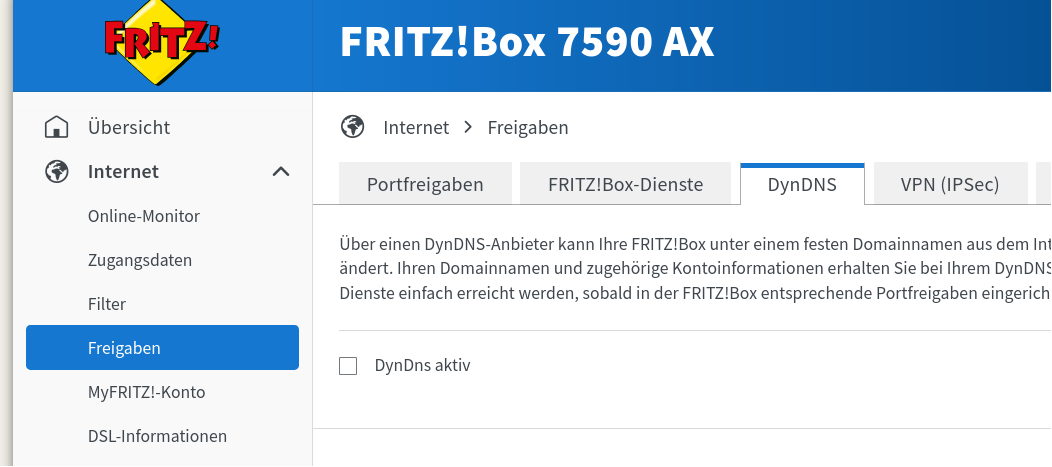1052x467 pixels.
Task: Click Internet in the breadcrumb
Action: (416, 128)
